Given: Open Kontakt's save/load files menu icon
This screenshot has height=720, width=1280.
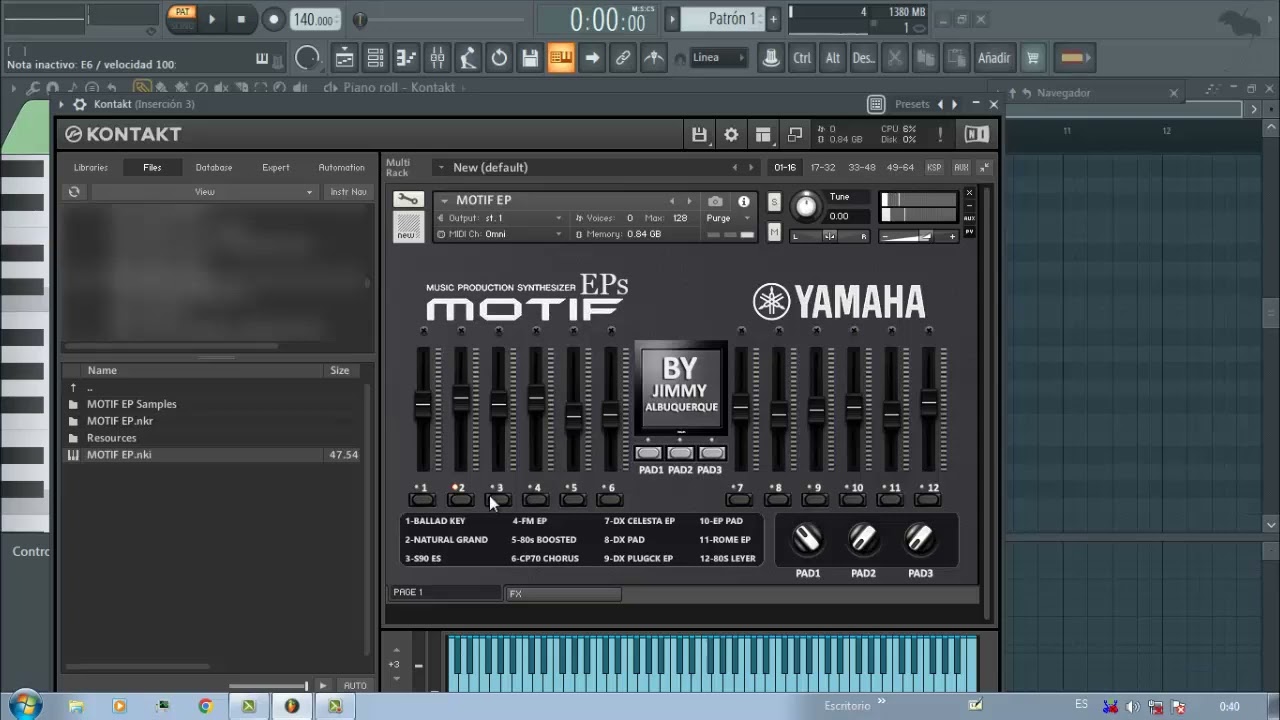Looking at the screenshot, I should click(x=699, y=135).
